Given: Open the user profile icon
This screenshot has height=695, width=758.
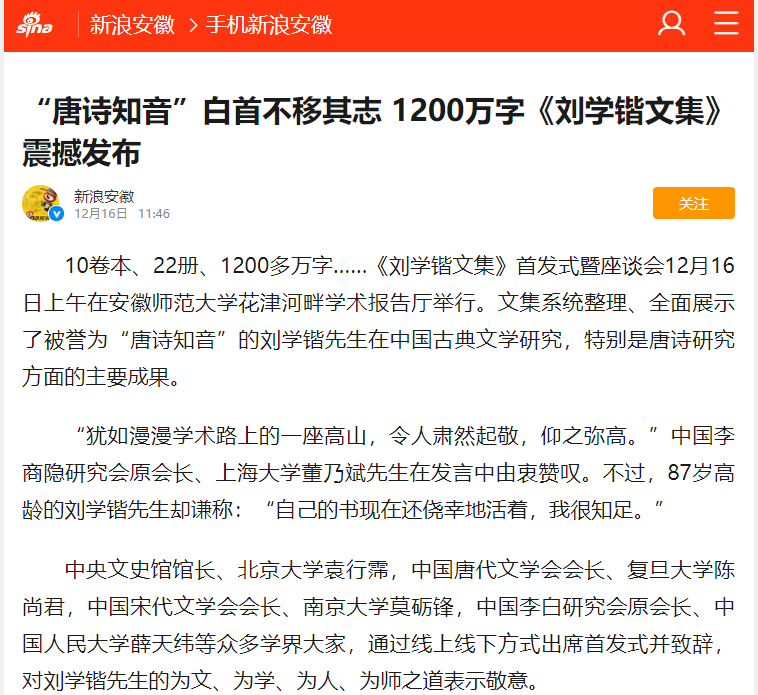Looking at the screenshot, I should [x=671, y=24].
